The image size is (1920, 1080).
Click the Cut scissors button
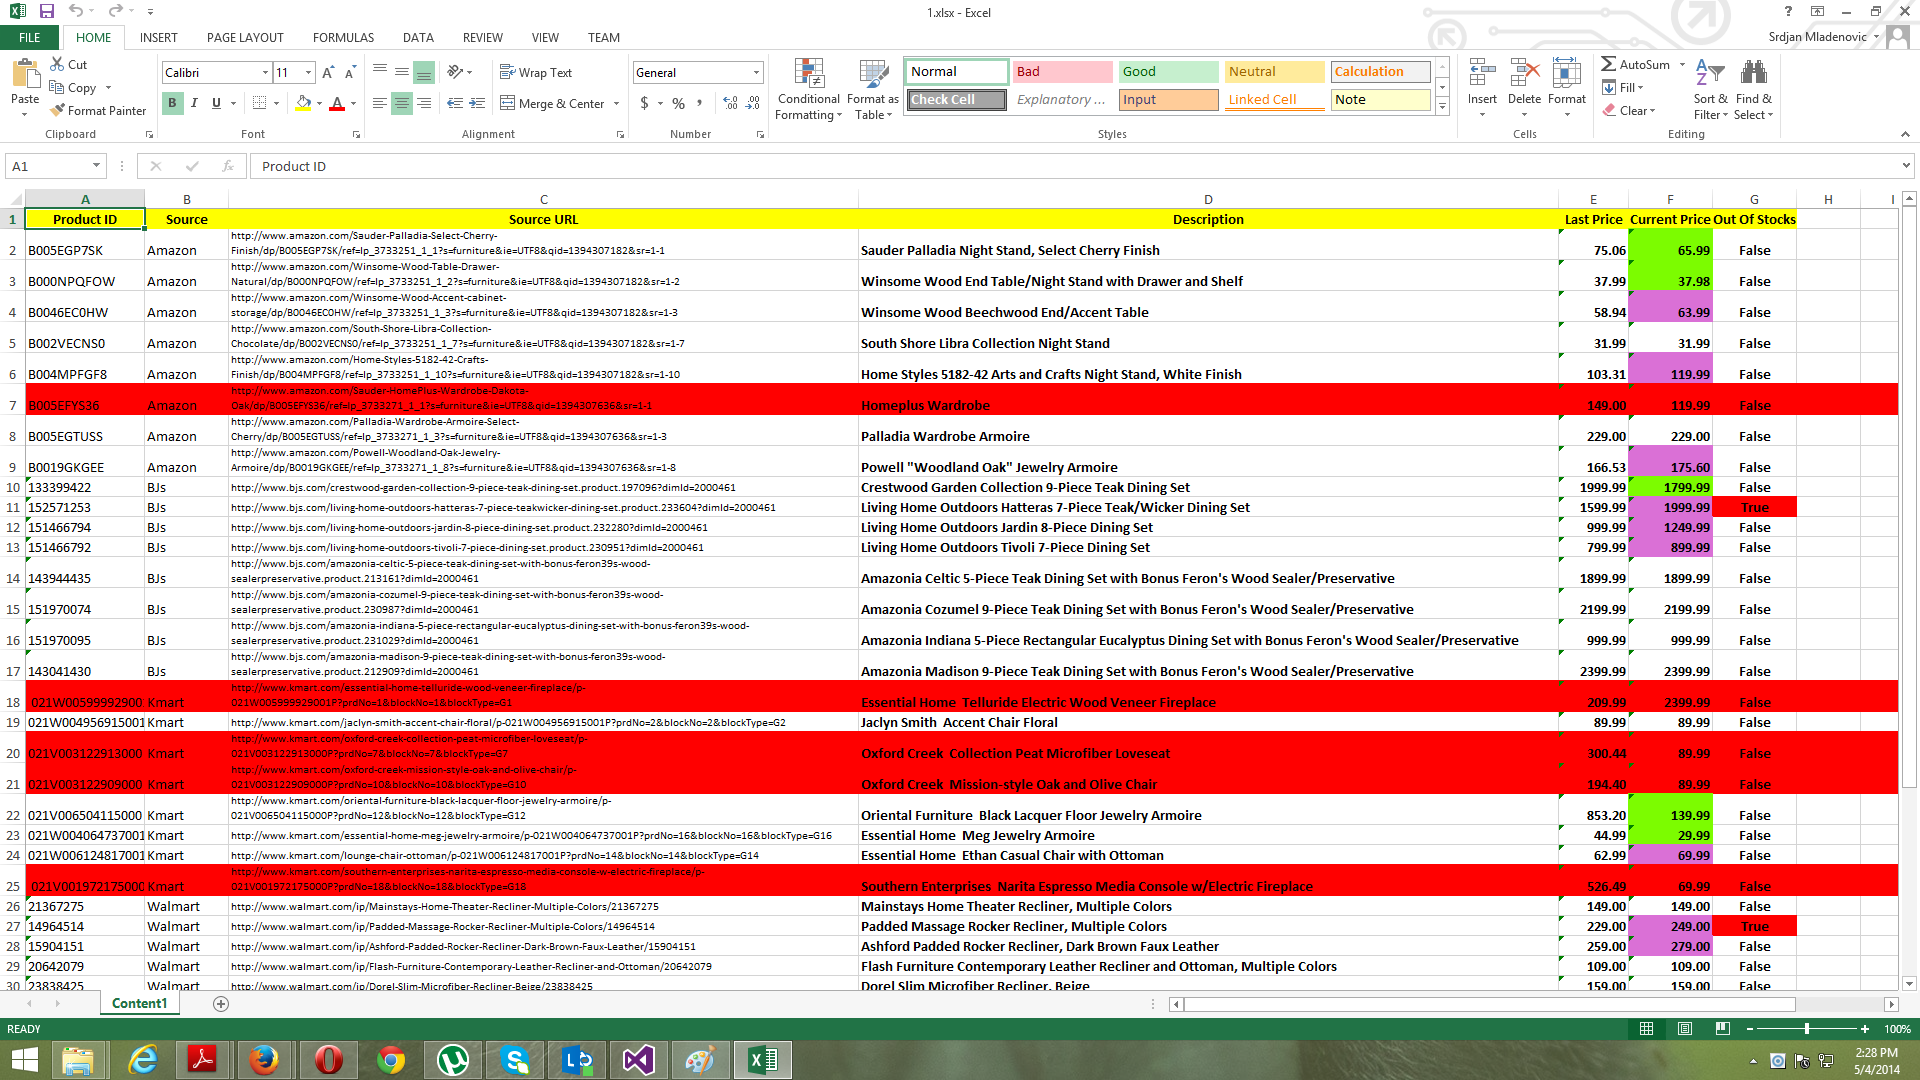pos(68,64)
